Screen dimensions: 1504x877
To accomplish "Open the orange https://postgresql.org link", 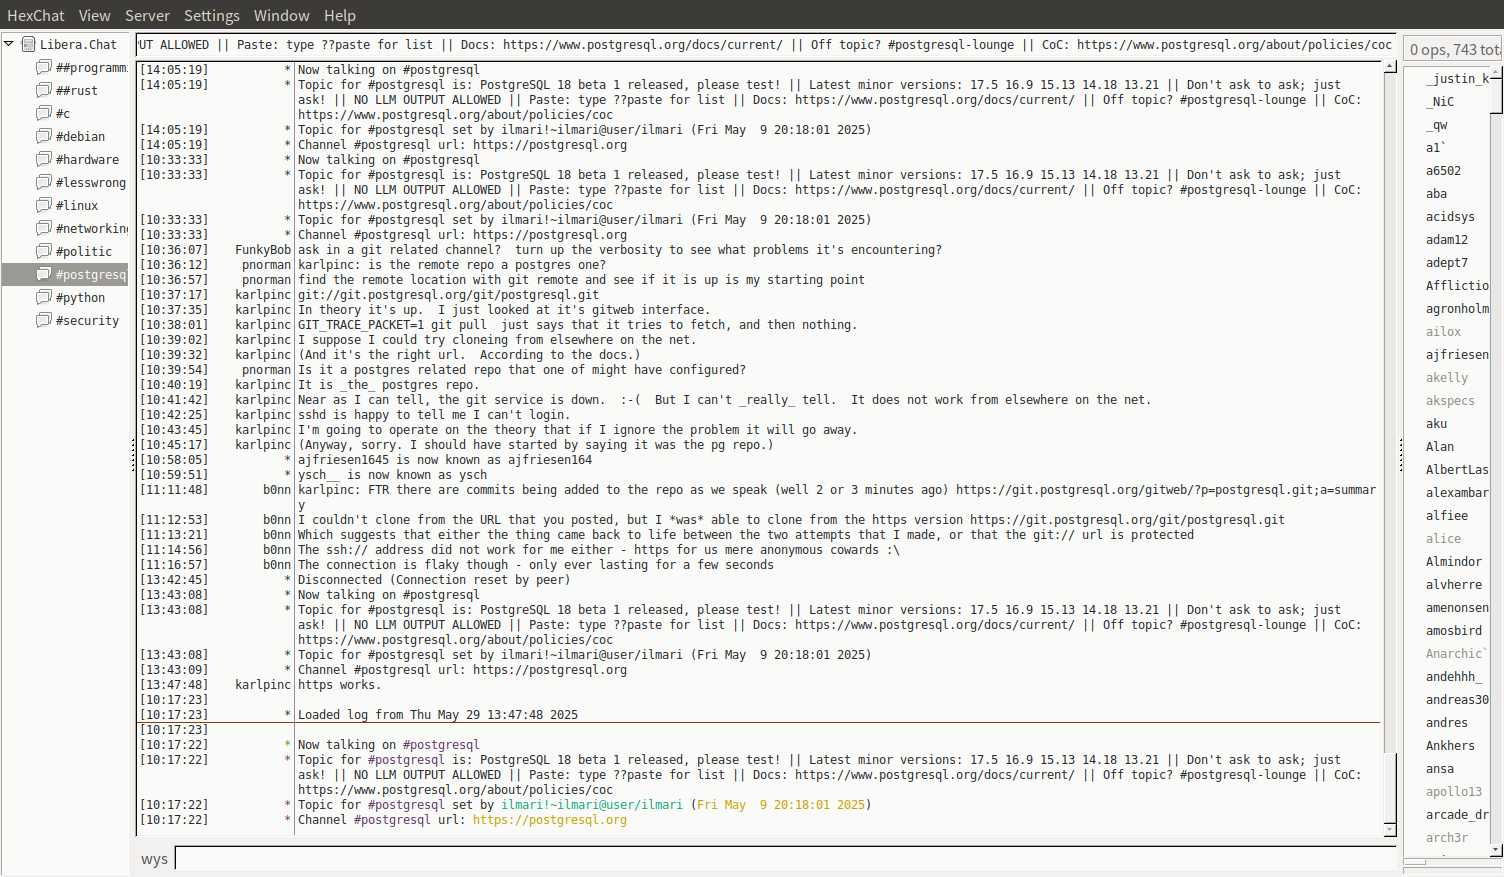I will (549, 820).
